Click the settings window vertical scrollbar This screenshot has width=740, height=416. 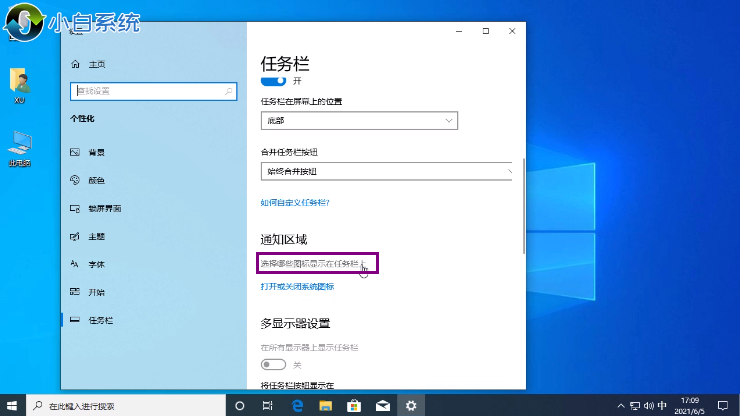coord(523,206)
